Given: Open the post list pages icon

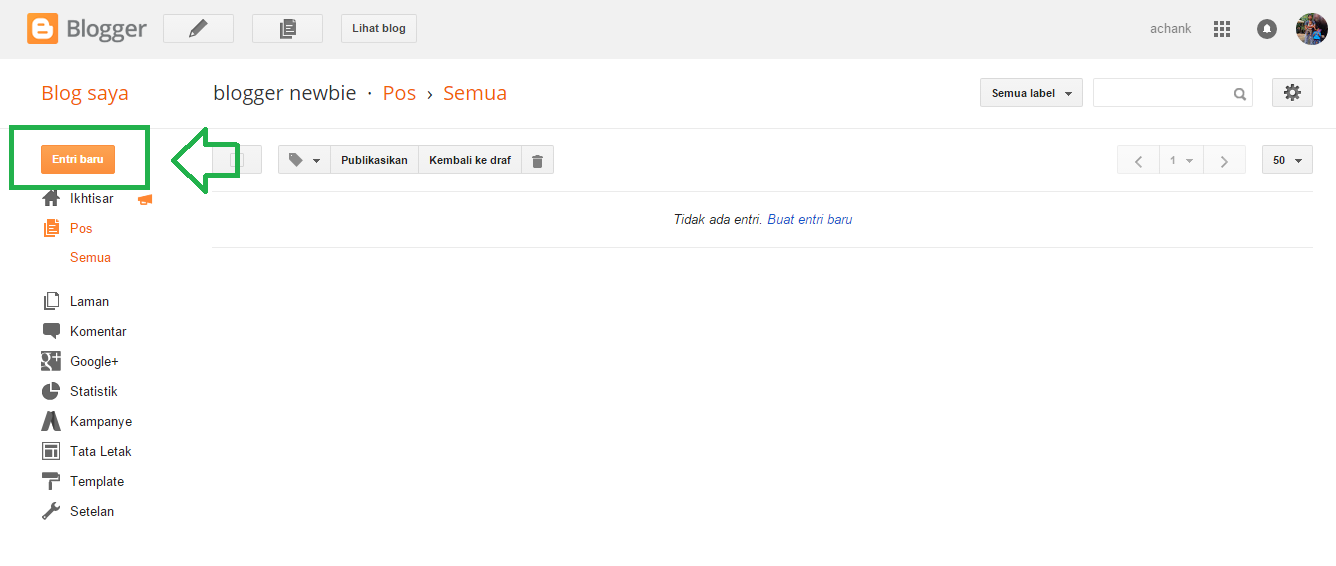Looking at the screenshot, I should click(287, 29).
